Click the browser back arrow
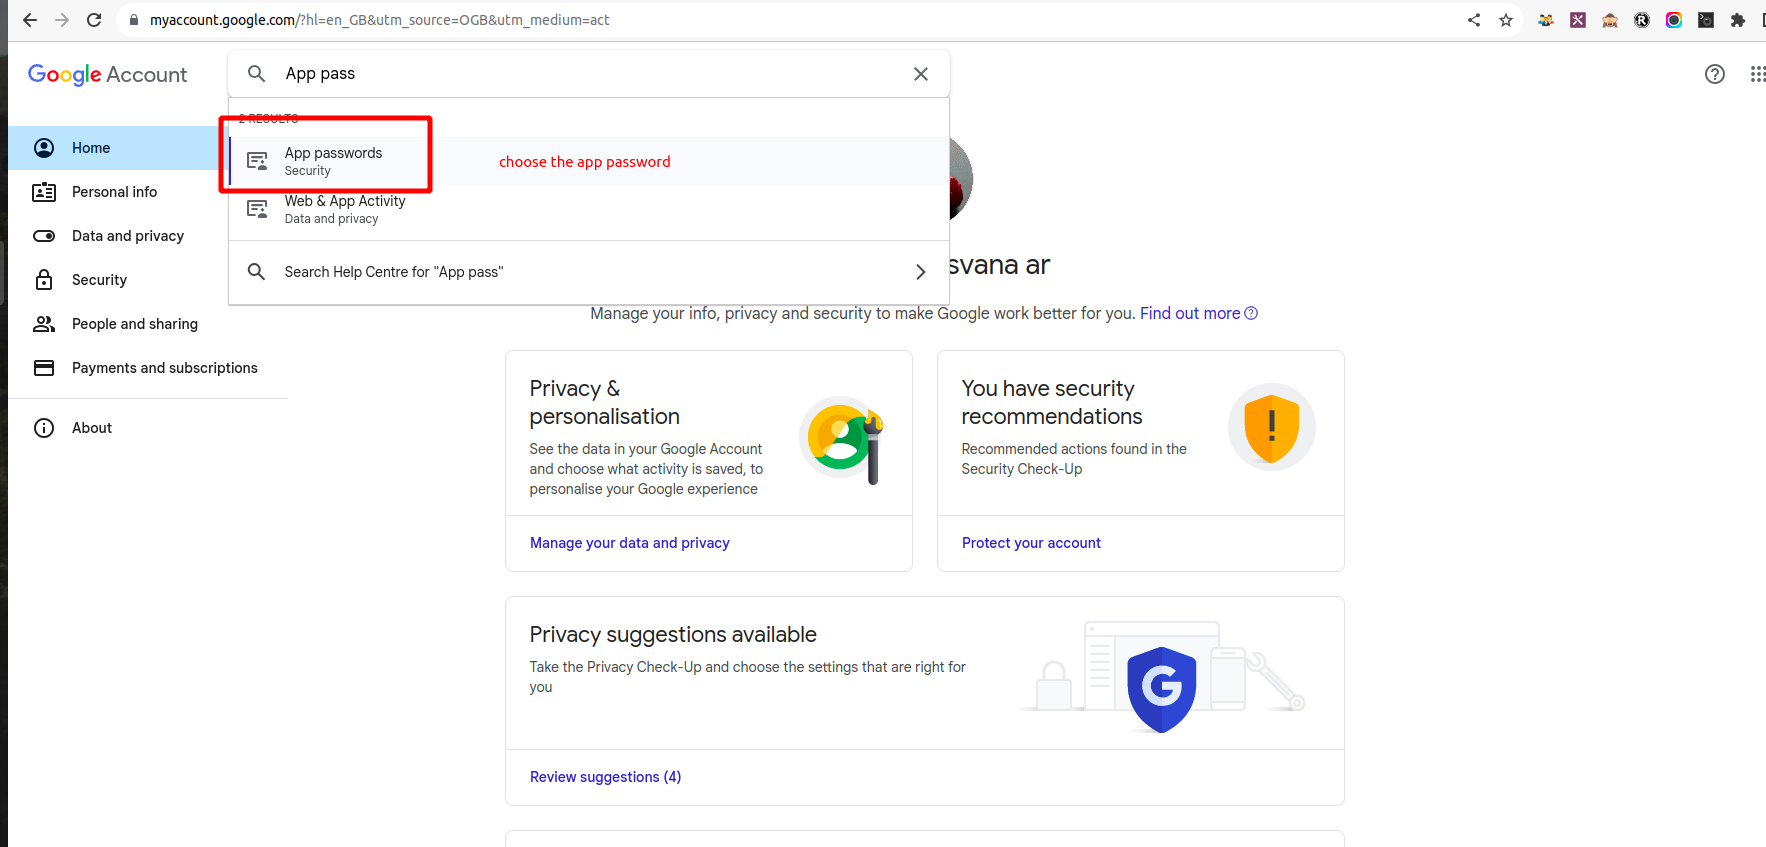 click(x=30, y=20)
